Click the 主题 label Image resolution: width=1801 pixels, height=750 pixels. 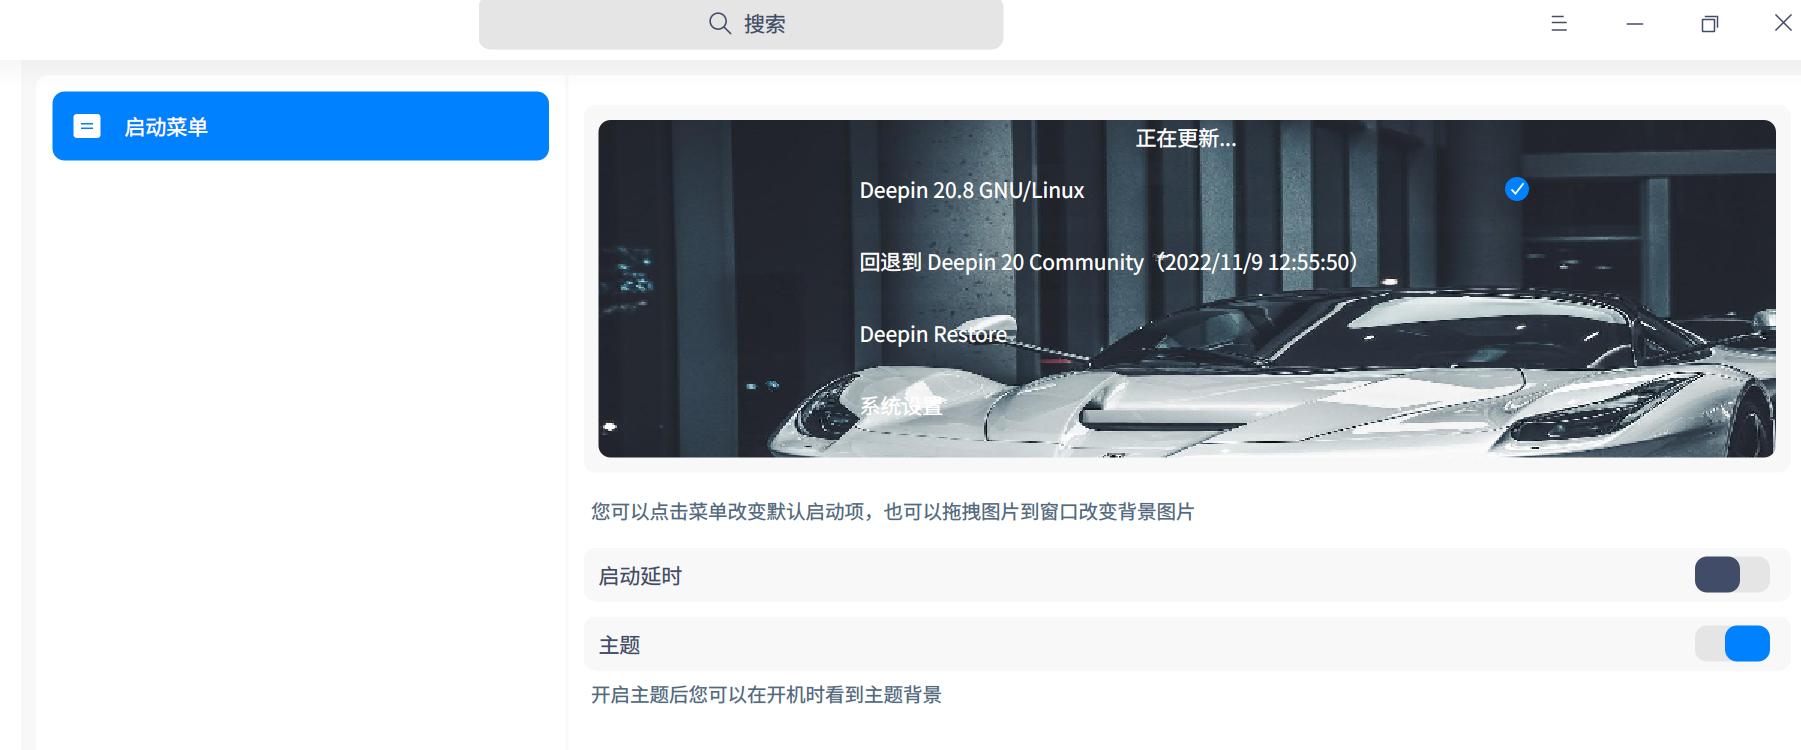coord(619,645)
